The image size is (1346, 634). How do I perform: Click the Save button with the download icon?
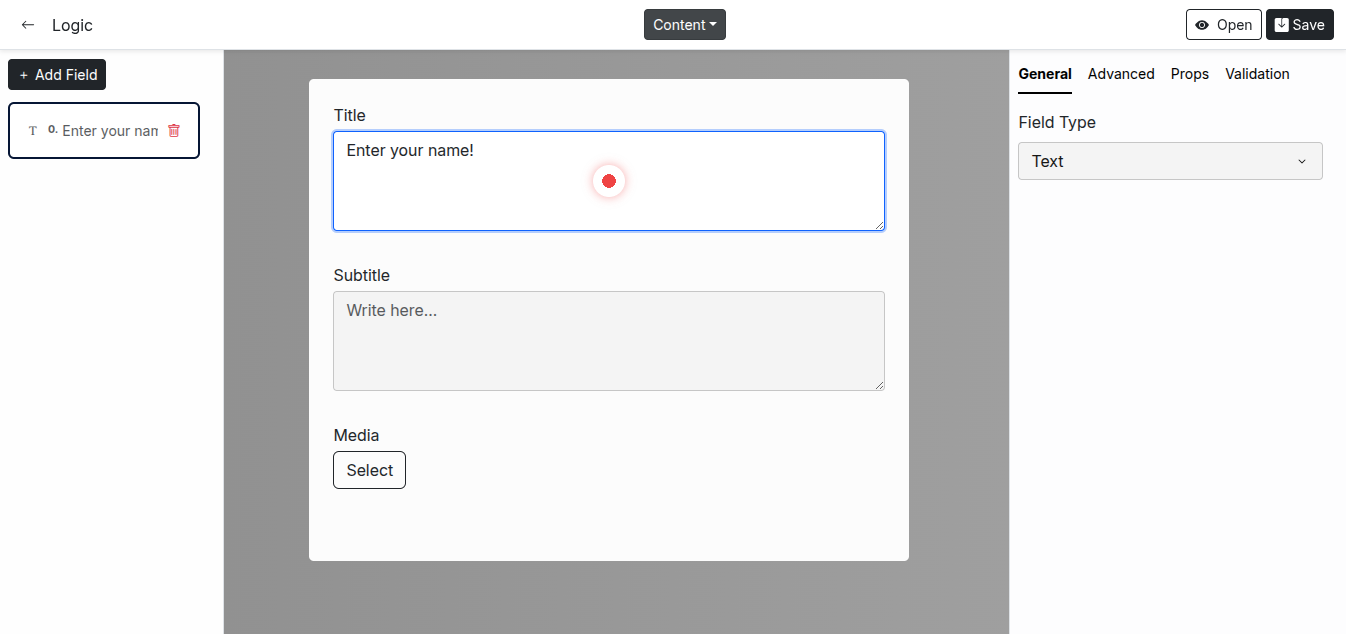coord(1299,25)
